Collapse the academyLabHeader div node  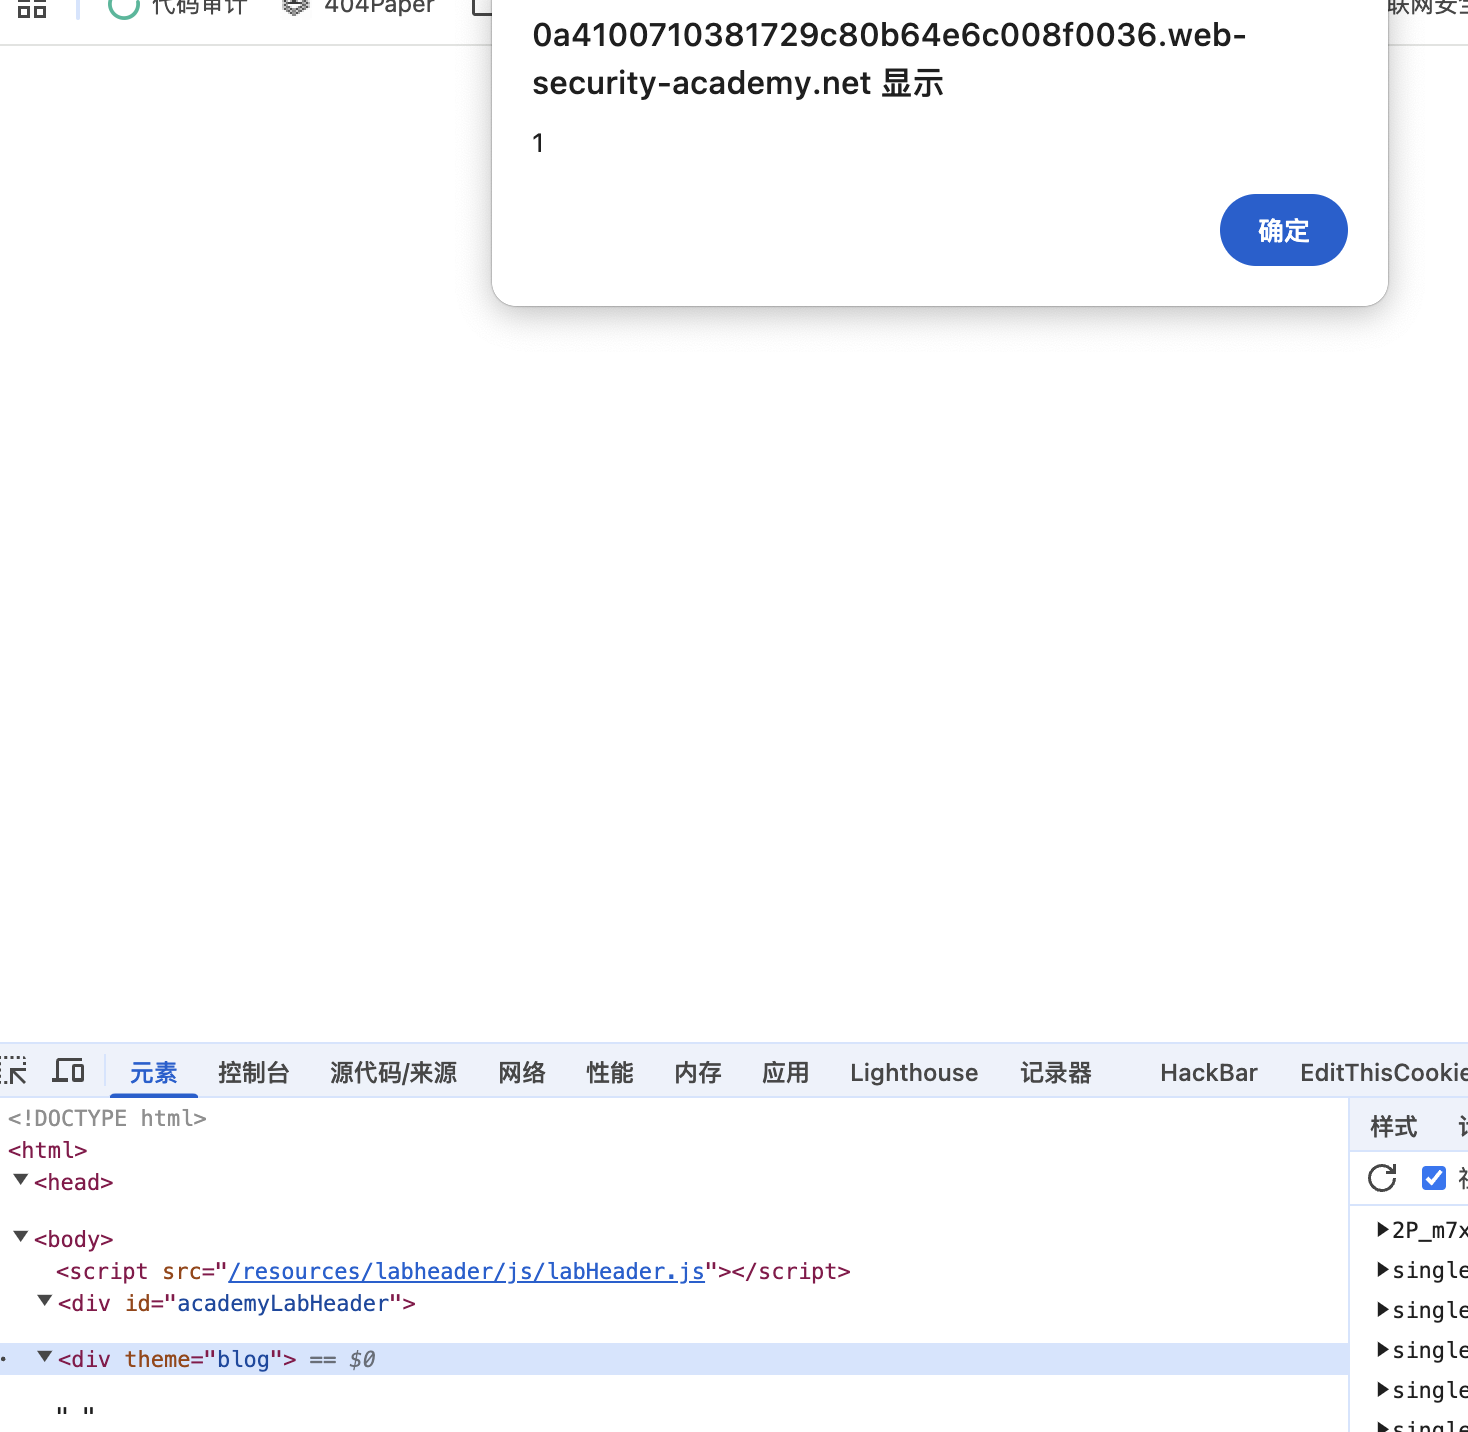44,1302
